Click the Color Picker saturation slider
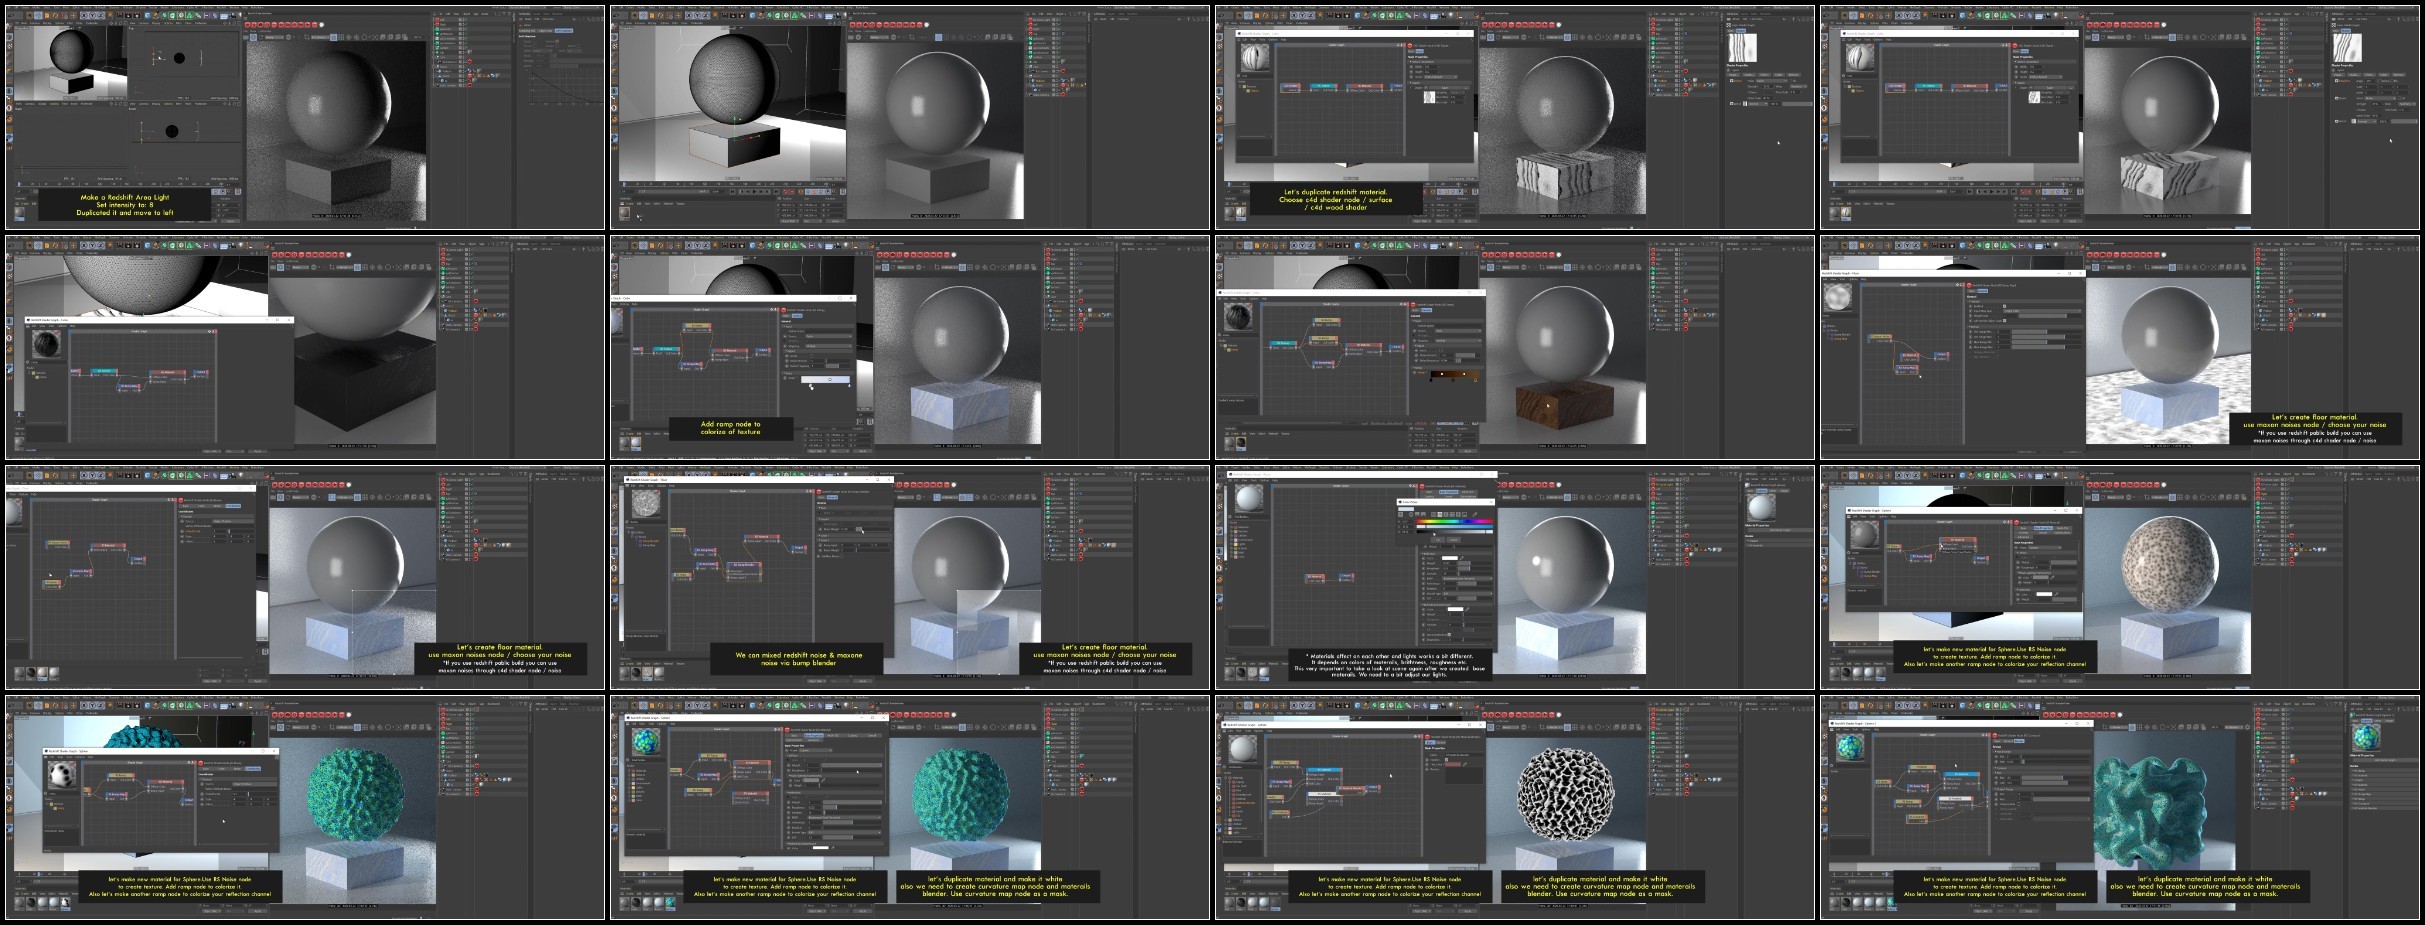This screenshot has width=2425, height=925. click(x=1454, y=527)
